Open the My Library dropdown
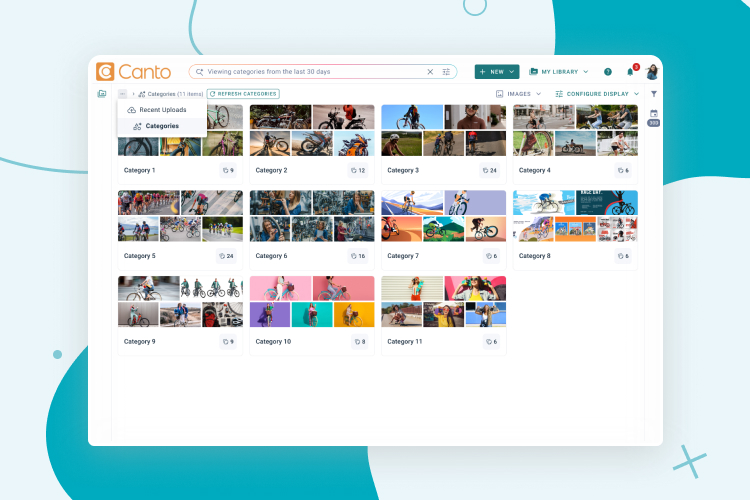Image resolution: width=750 pixels, height=500 pixels. 559,72
